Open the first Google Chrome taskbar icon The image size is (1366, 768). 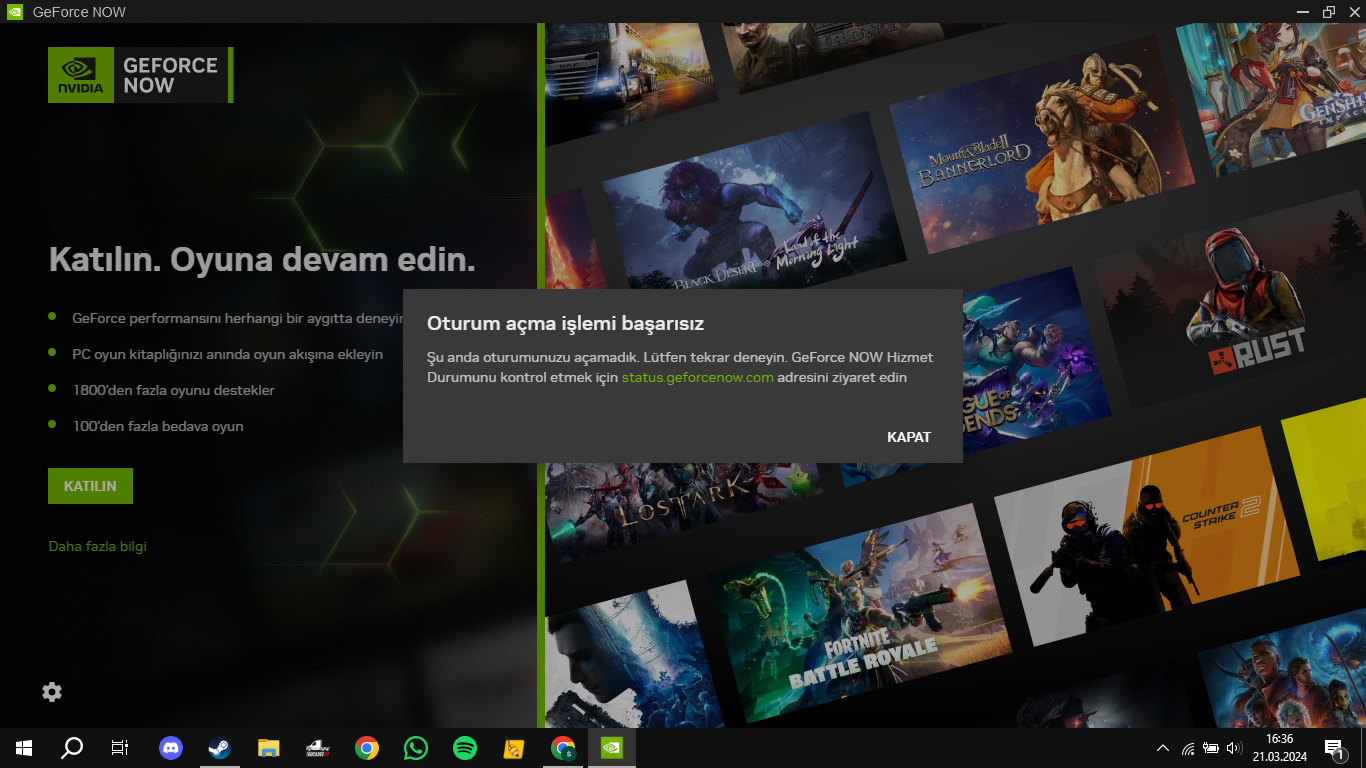[367, 748]
